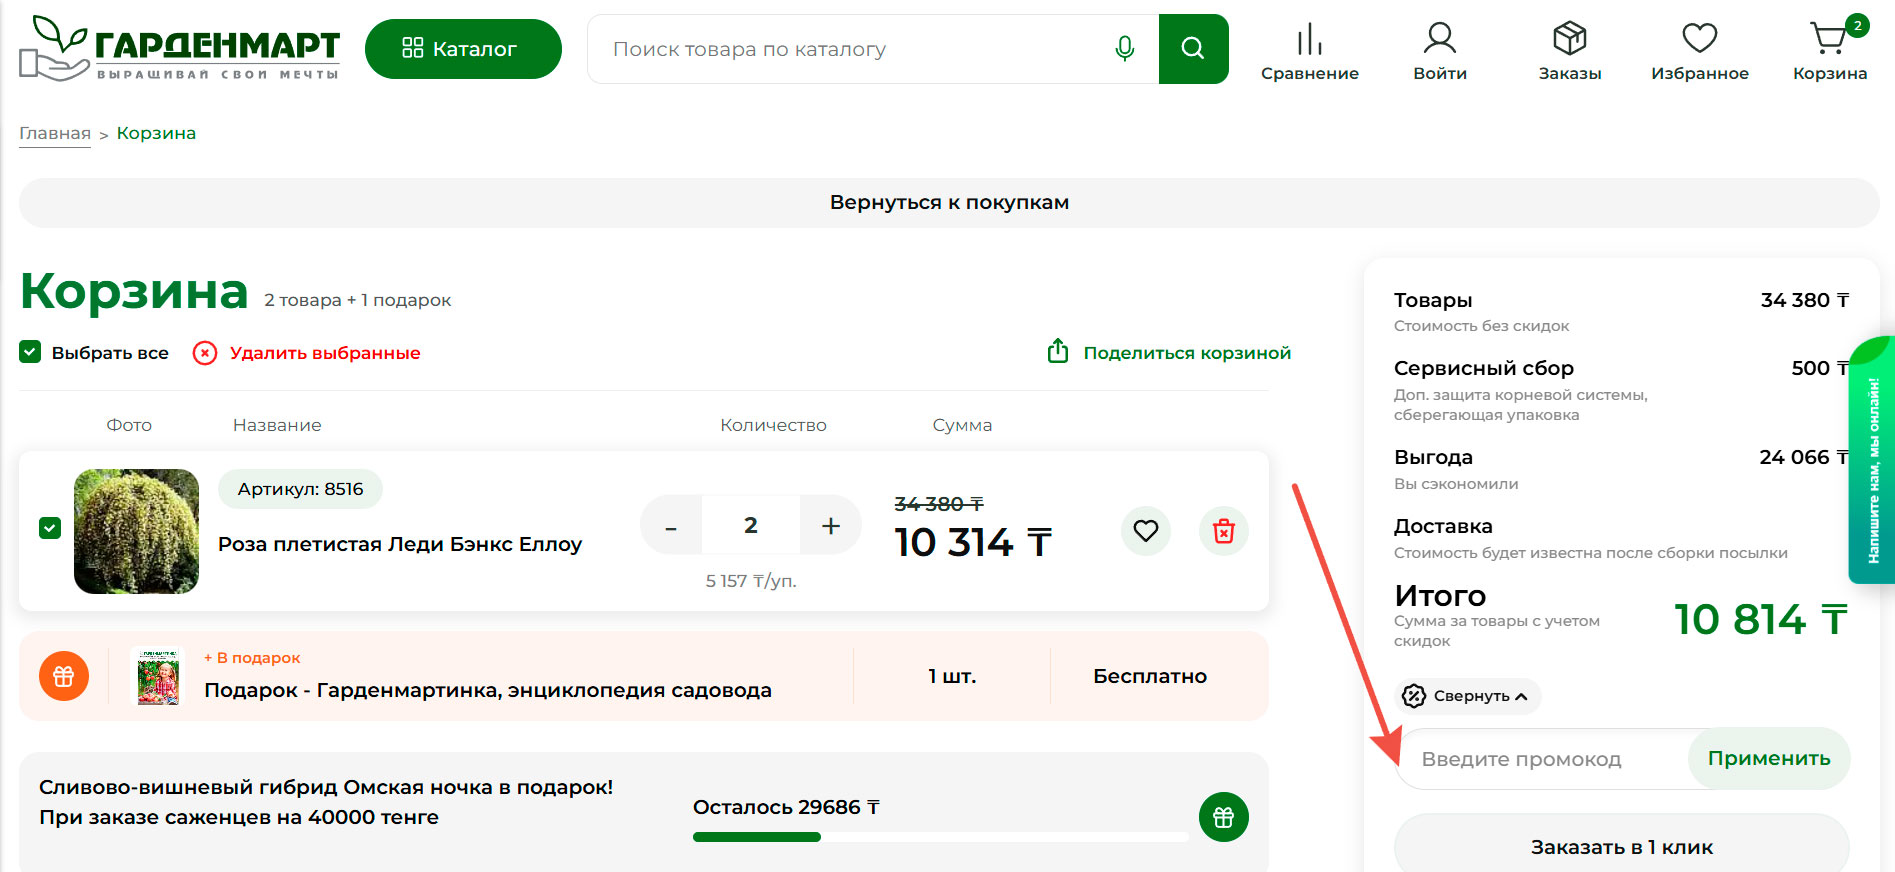
Task: Open the Корзина cart icon in header
Action: click(x=1830, y=52)
